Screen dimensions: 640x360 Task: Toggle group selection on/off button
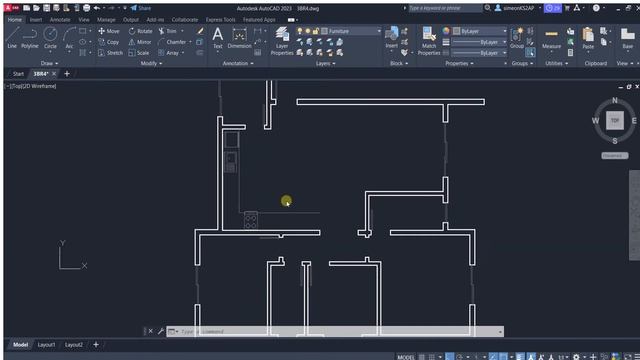(530, 52)
